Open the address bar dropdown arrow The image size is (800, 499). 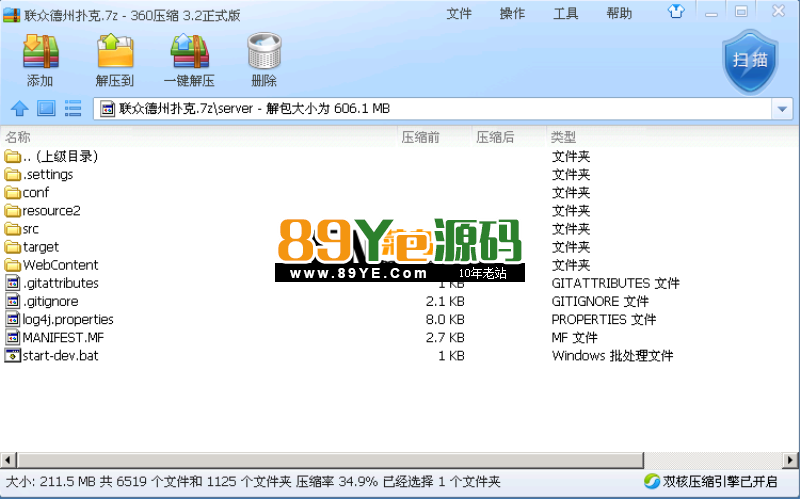(x=782, y=109)
